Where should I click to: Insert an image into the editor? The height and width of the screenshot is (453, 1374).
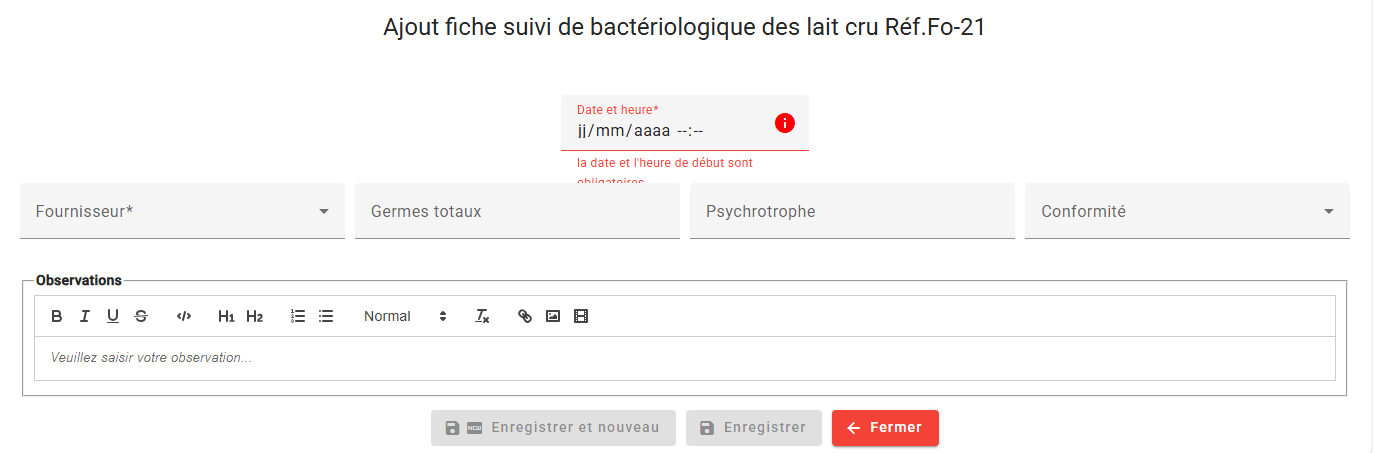pos(553,316)
